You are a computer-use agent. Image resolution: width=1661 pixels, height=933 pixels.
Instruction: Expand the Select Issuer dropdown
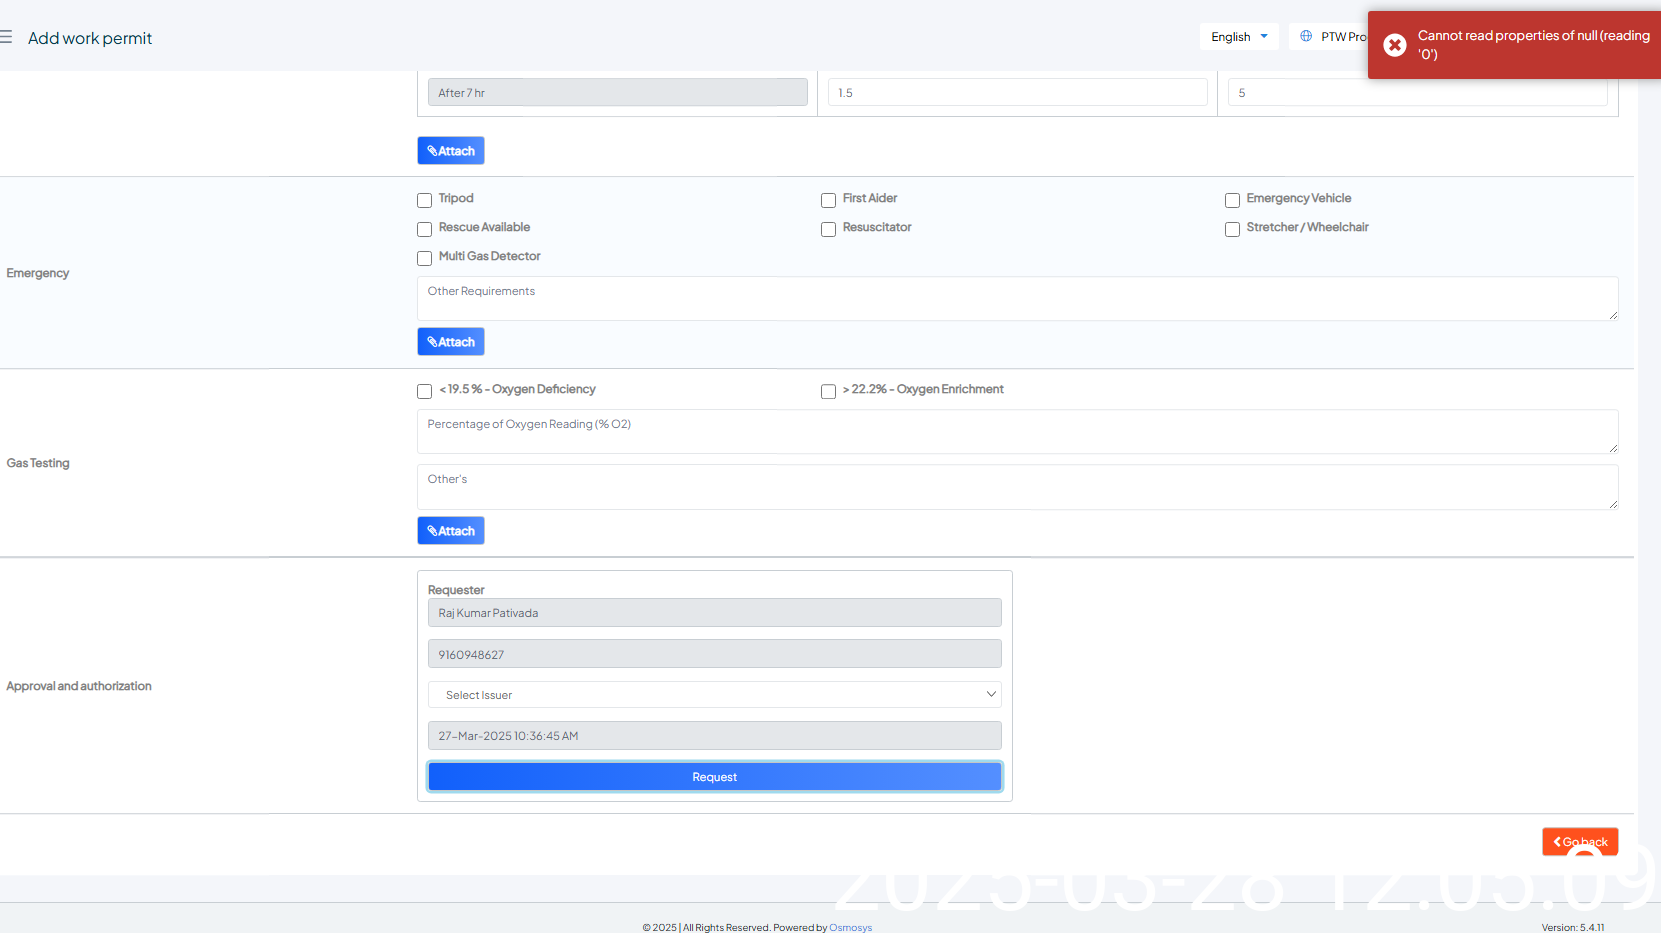point(714,695)
